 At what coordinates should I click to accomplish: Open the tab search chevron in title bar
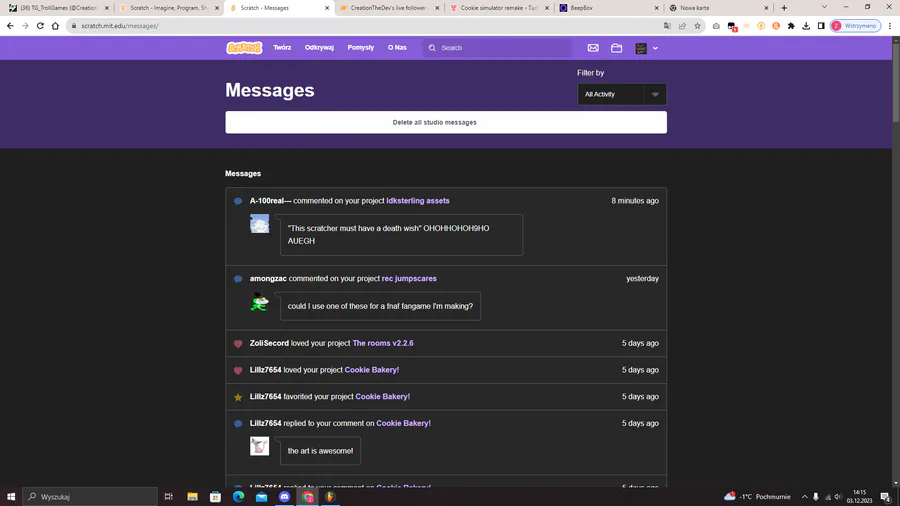(x=824, y=7)
